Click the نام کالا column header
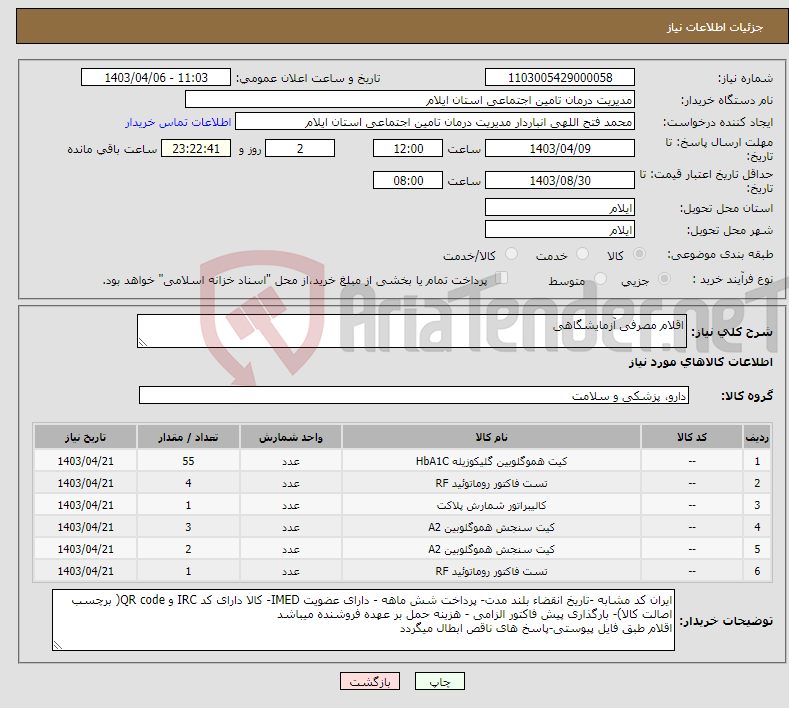This screenshot has height=708, width=789. pos(491,437)
